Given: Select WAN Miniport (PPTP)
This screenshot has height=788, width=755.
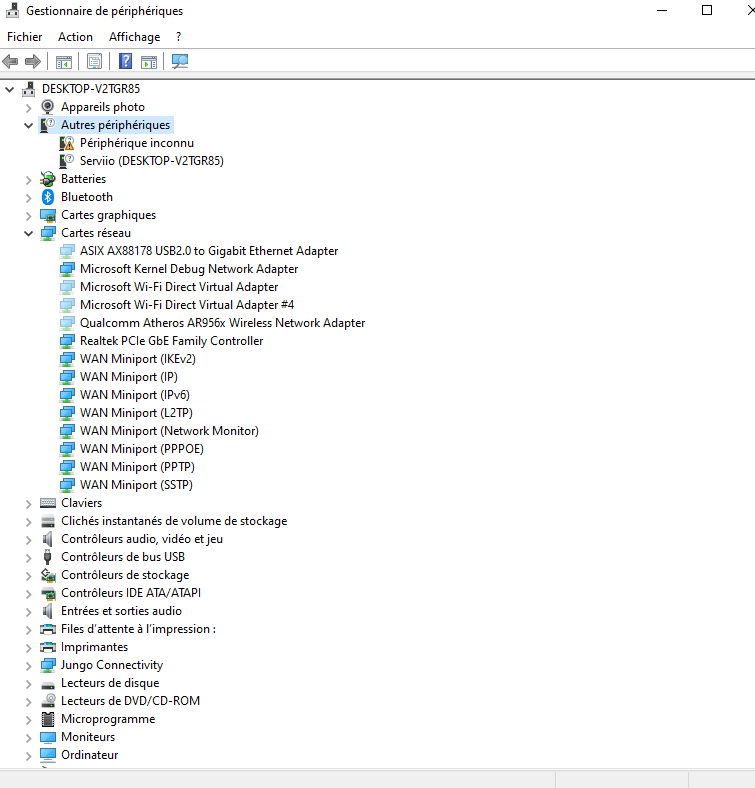Looking at the screenshot, I should pyautogui.click(x=137, y=467).
